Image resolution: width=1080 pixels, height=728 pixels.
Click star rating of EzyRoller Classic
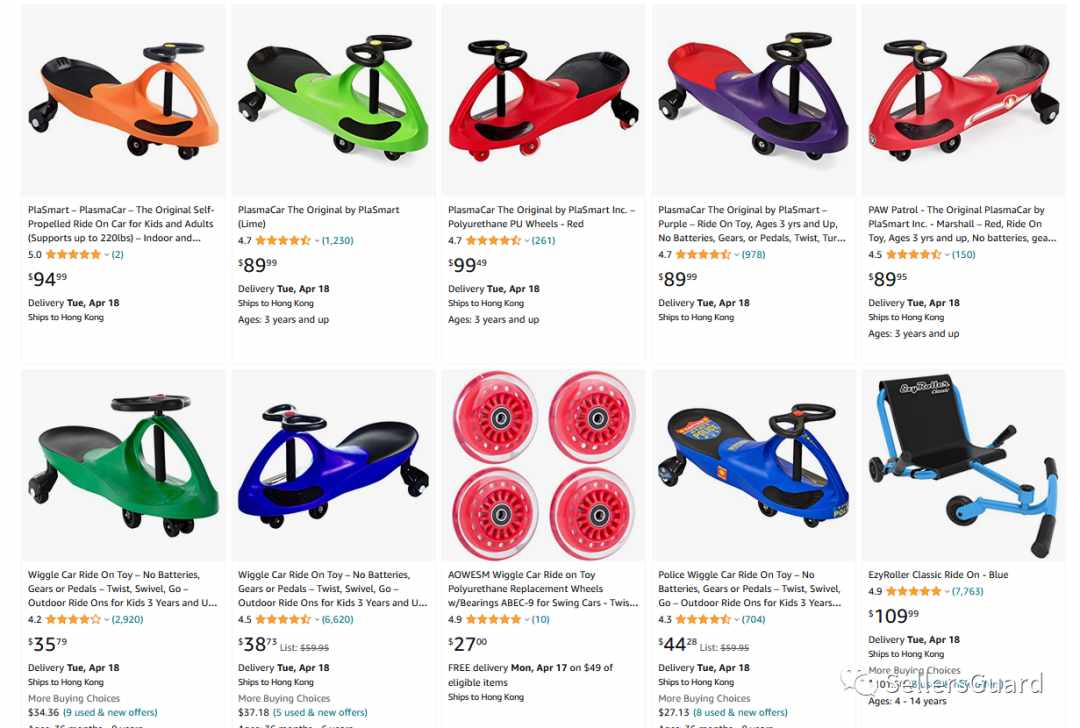pyautogui.click(x=913, y=591)
